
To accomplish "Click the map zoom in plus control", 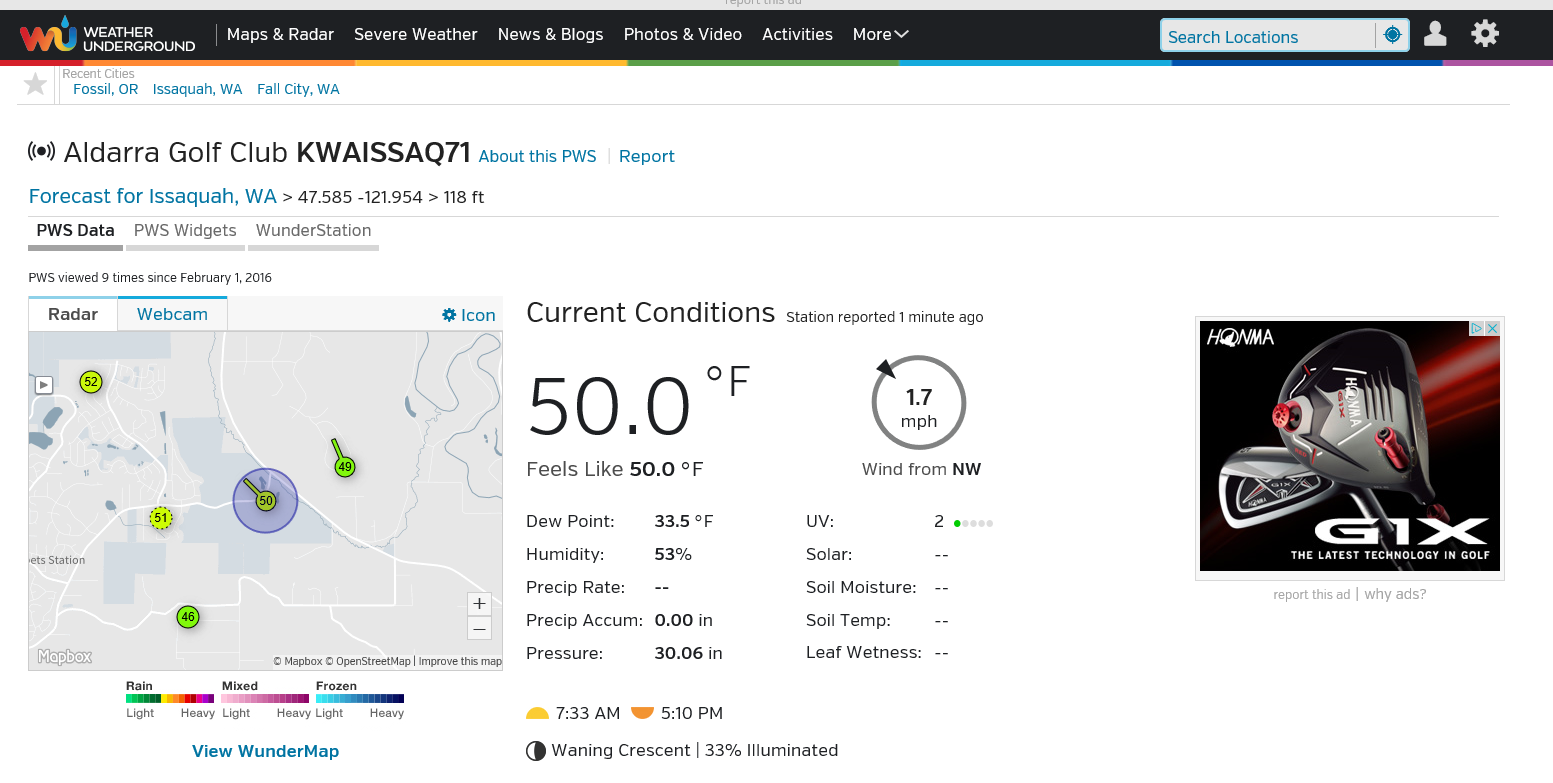I will pos(479,603).
